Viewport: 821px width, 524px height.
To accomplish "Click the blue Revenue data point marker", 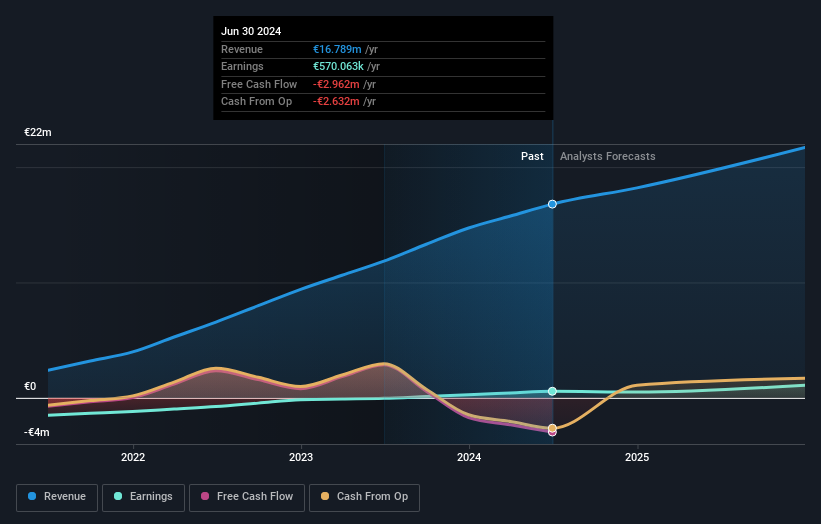I will tap(552, 204).
